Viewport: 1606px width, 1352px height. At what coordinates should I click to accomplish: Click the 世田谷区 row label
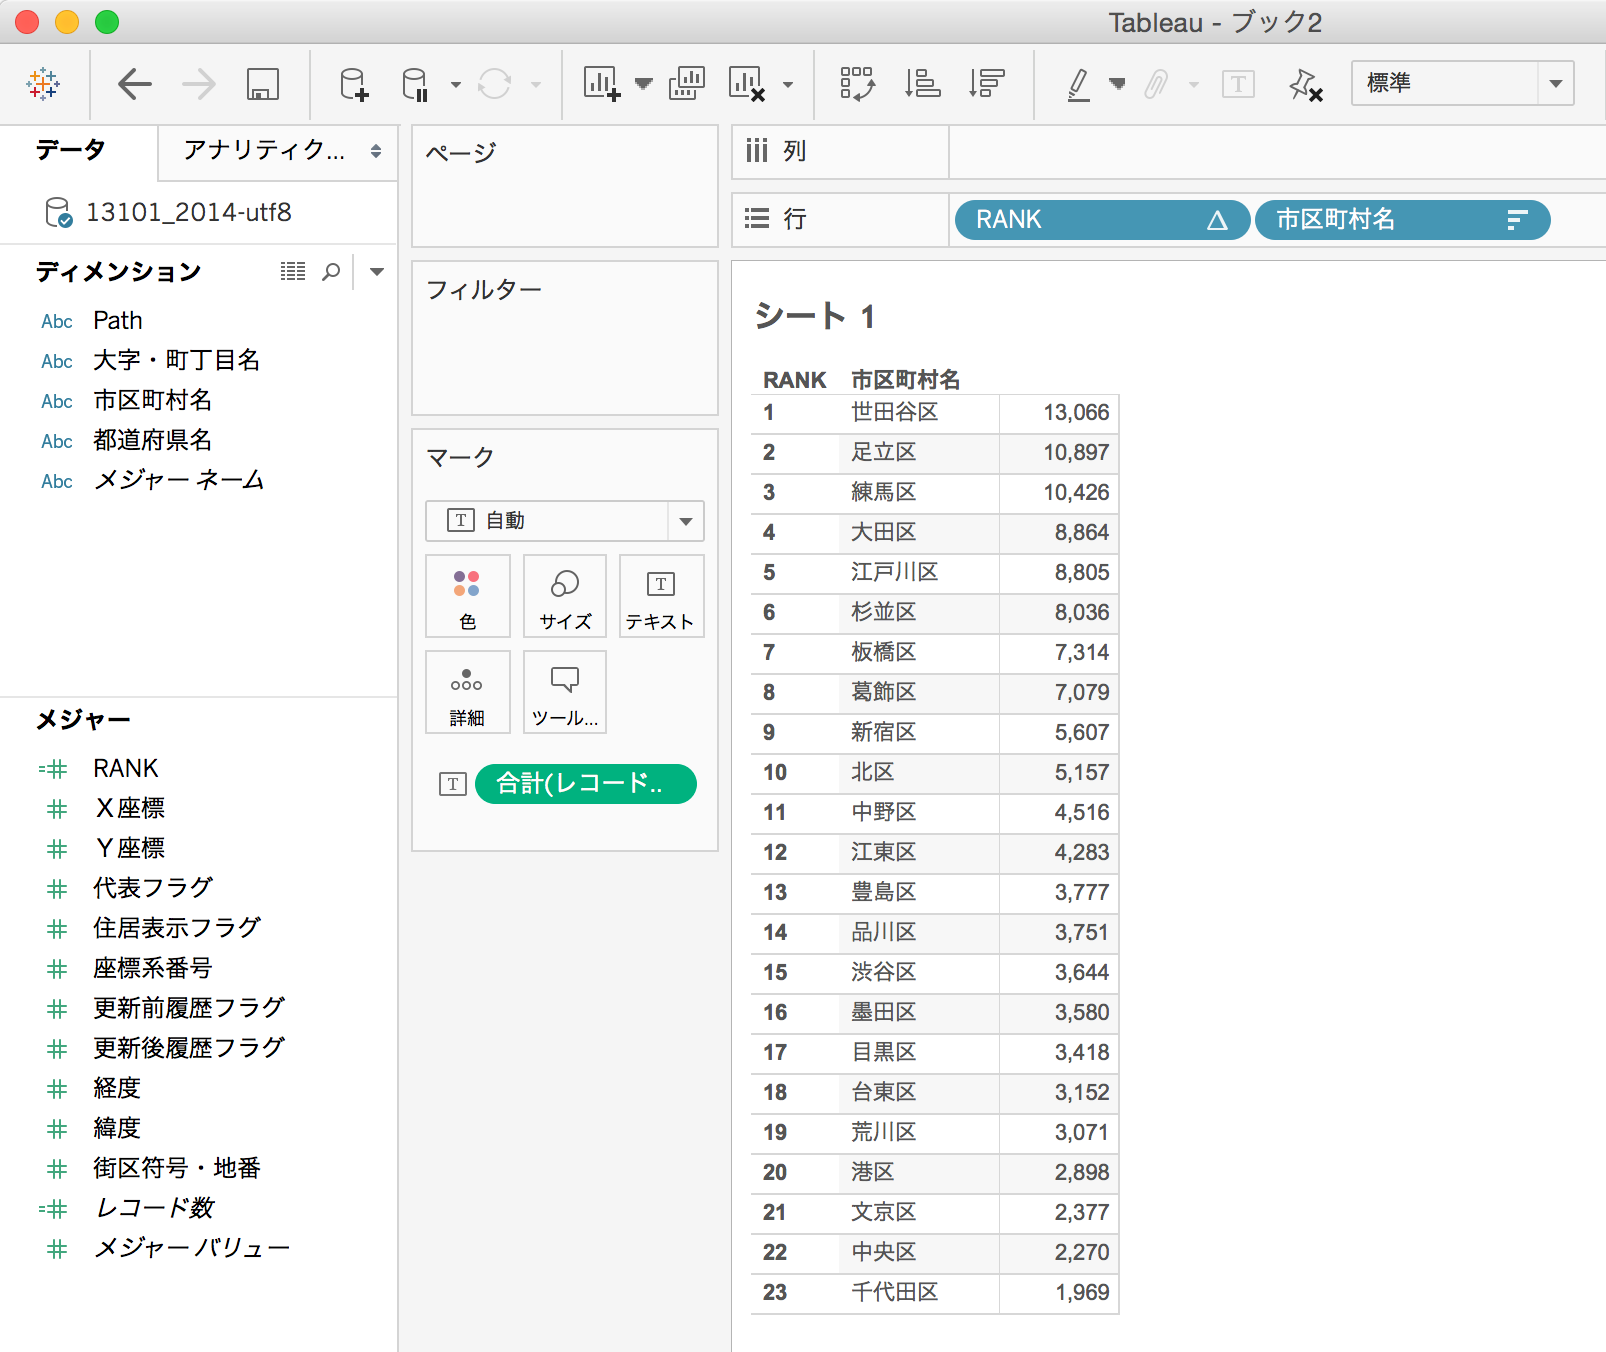click(895, 413)
